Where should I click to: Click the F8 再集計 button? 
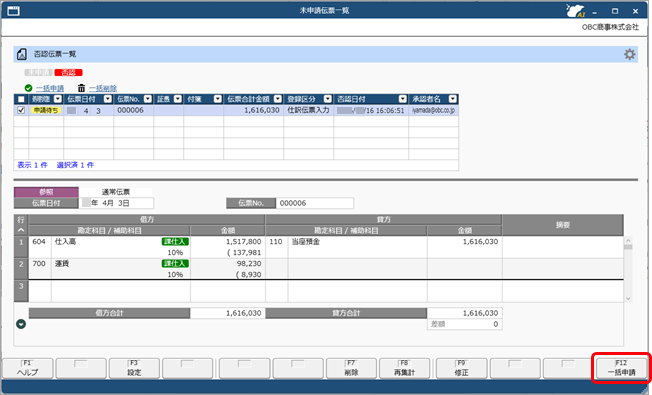coord(404,368)
